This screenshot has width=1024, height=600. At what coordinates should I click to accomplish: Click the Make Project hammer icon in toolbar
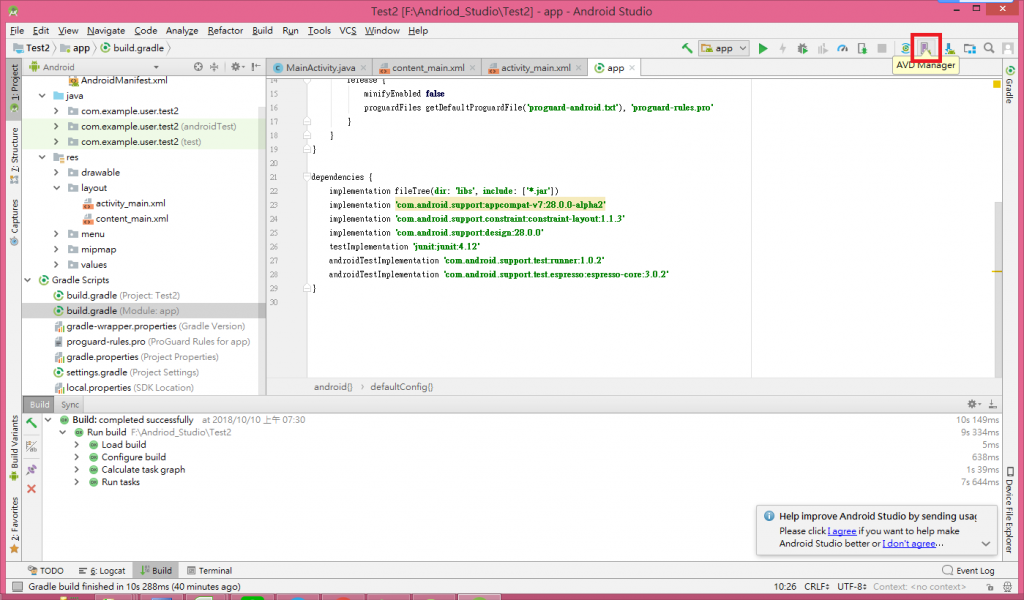[687, 48]
